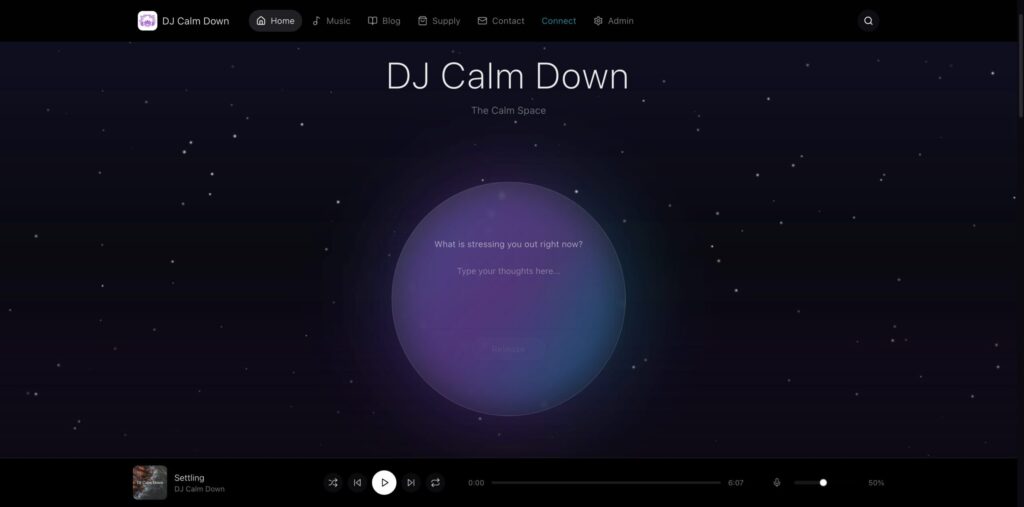Image resolution: width=1024 pixels, height=507 pixels.
Task: Open the Music nav item
Action: point(331,21)
